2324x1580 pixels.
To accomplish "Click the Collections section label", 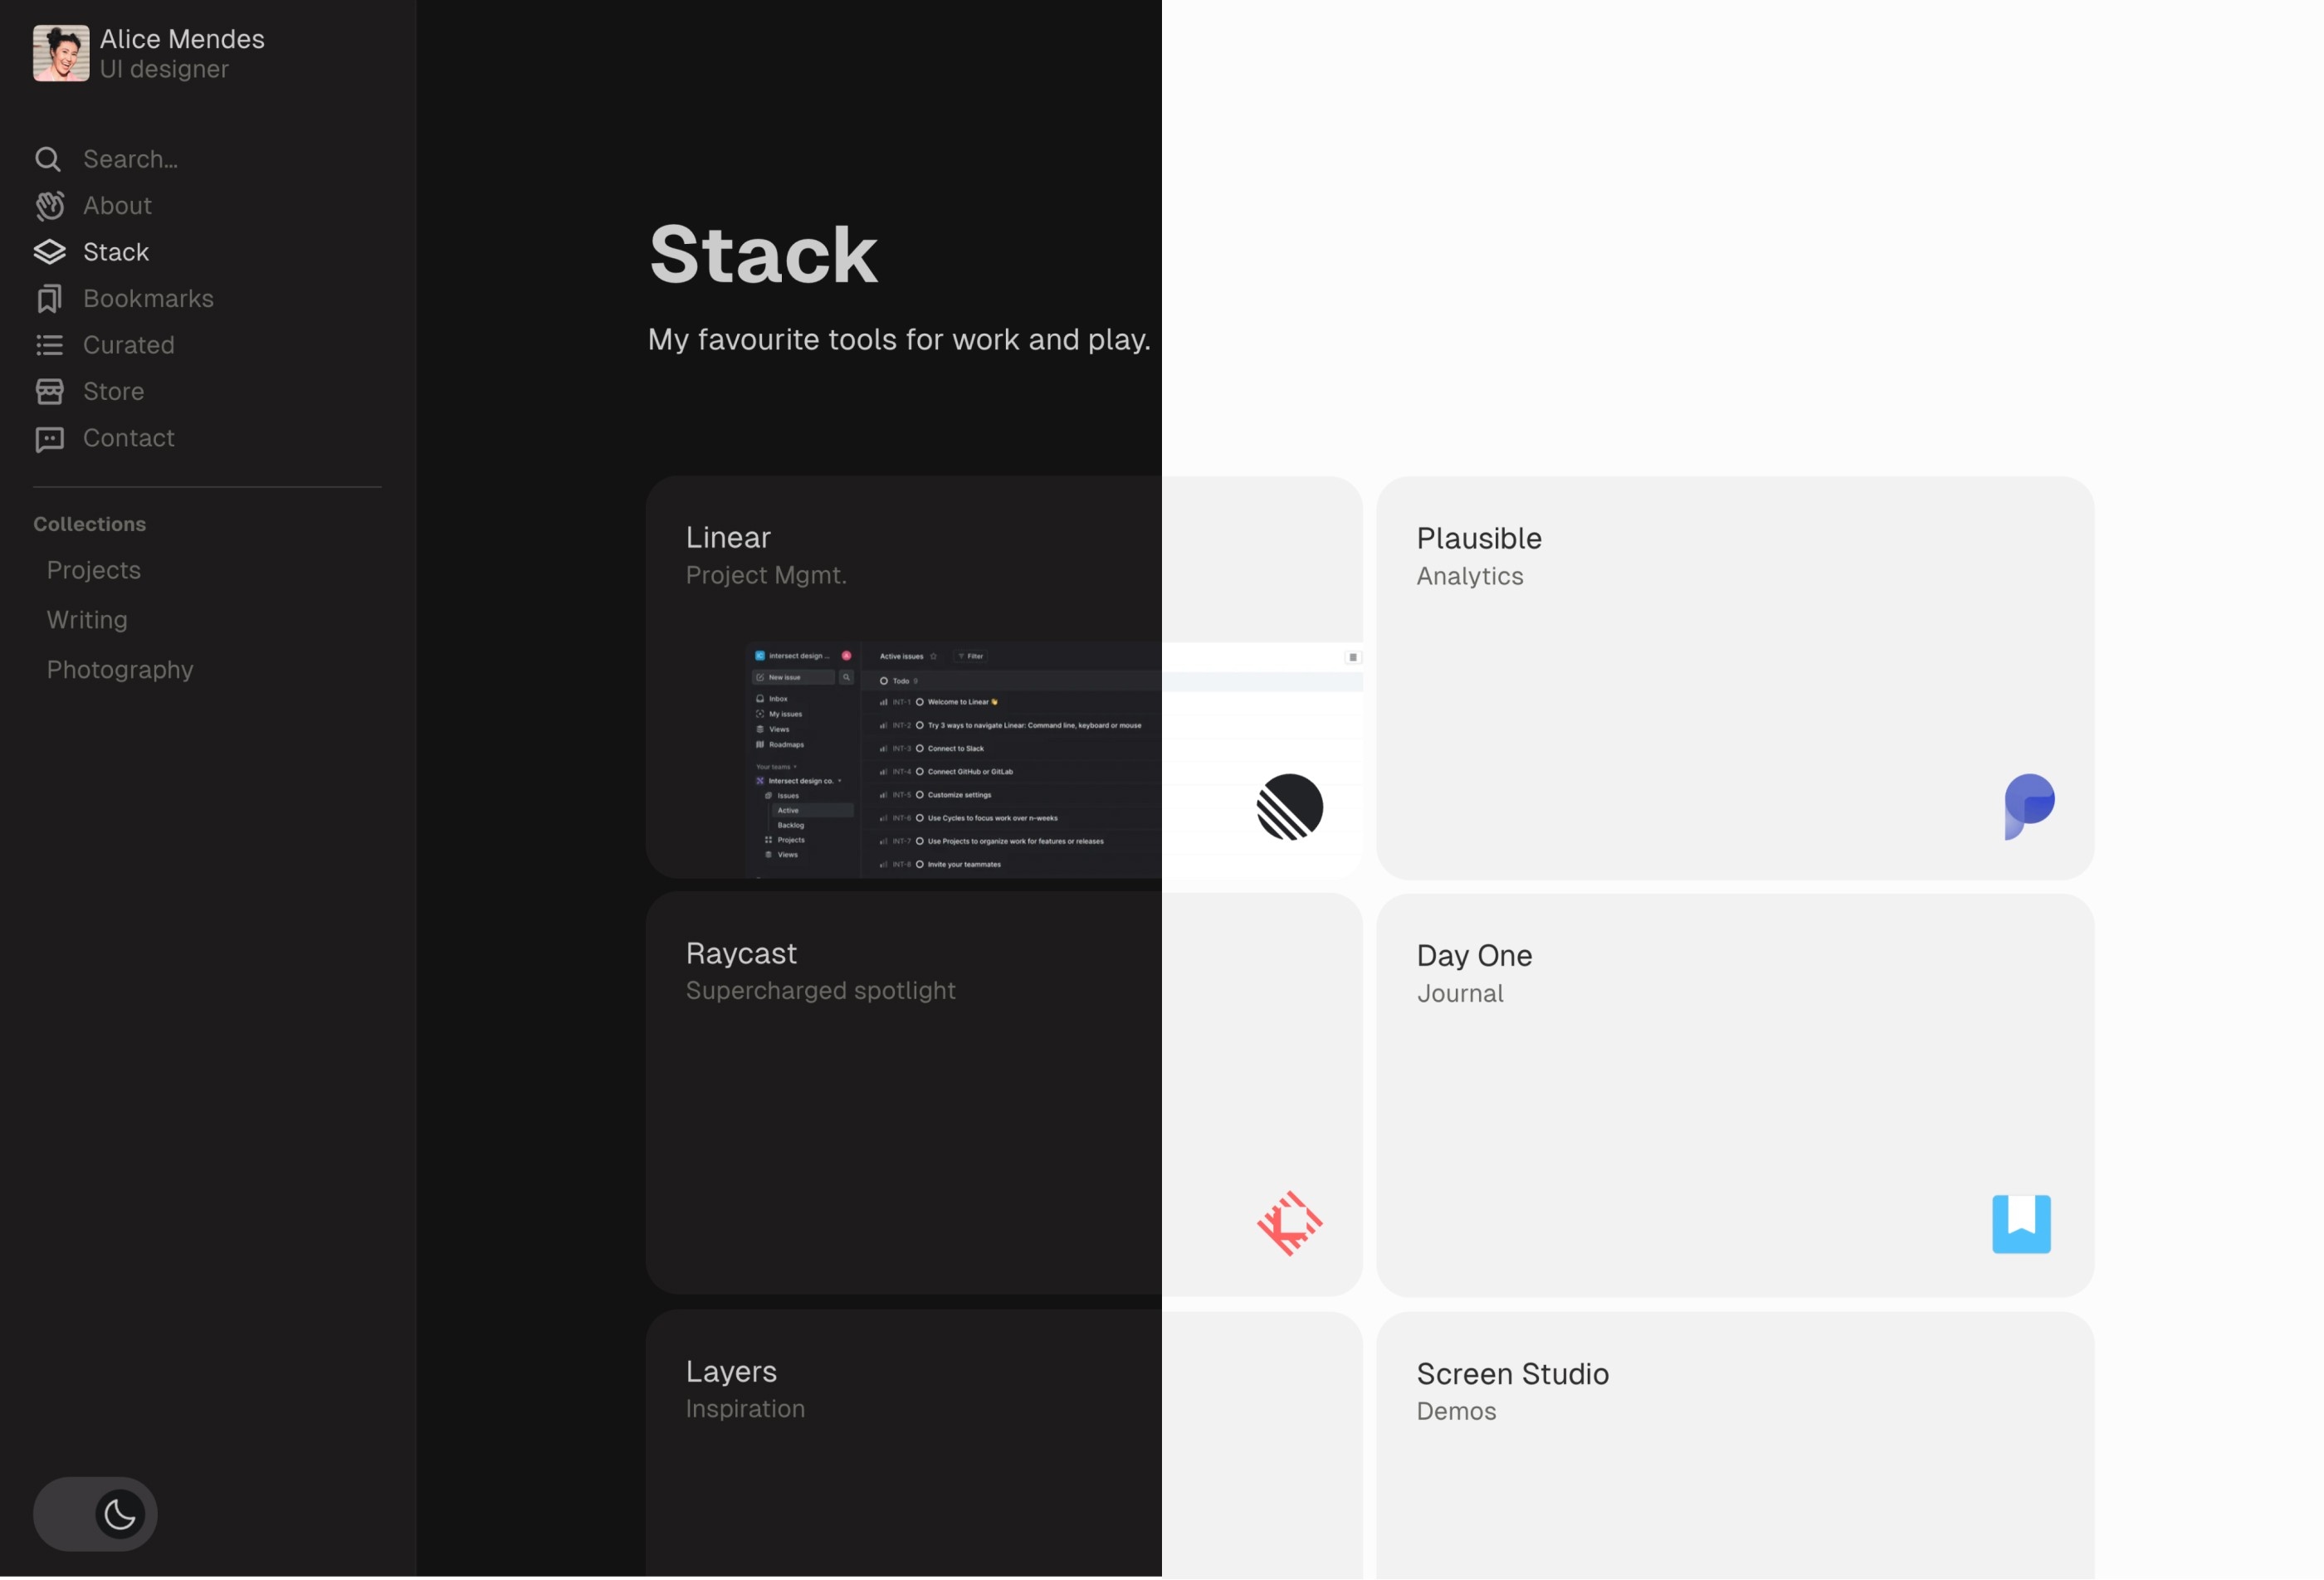I will point(90,524).
